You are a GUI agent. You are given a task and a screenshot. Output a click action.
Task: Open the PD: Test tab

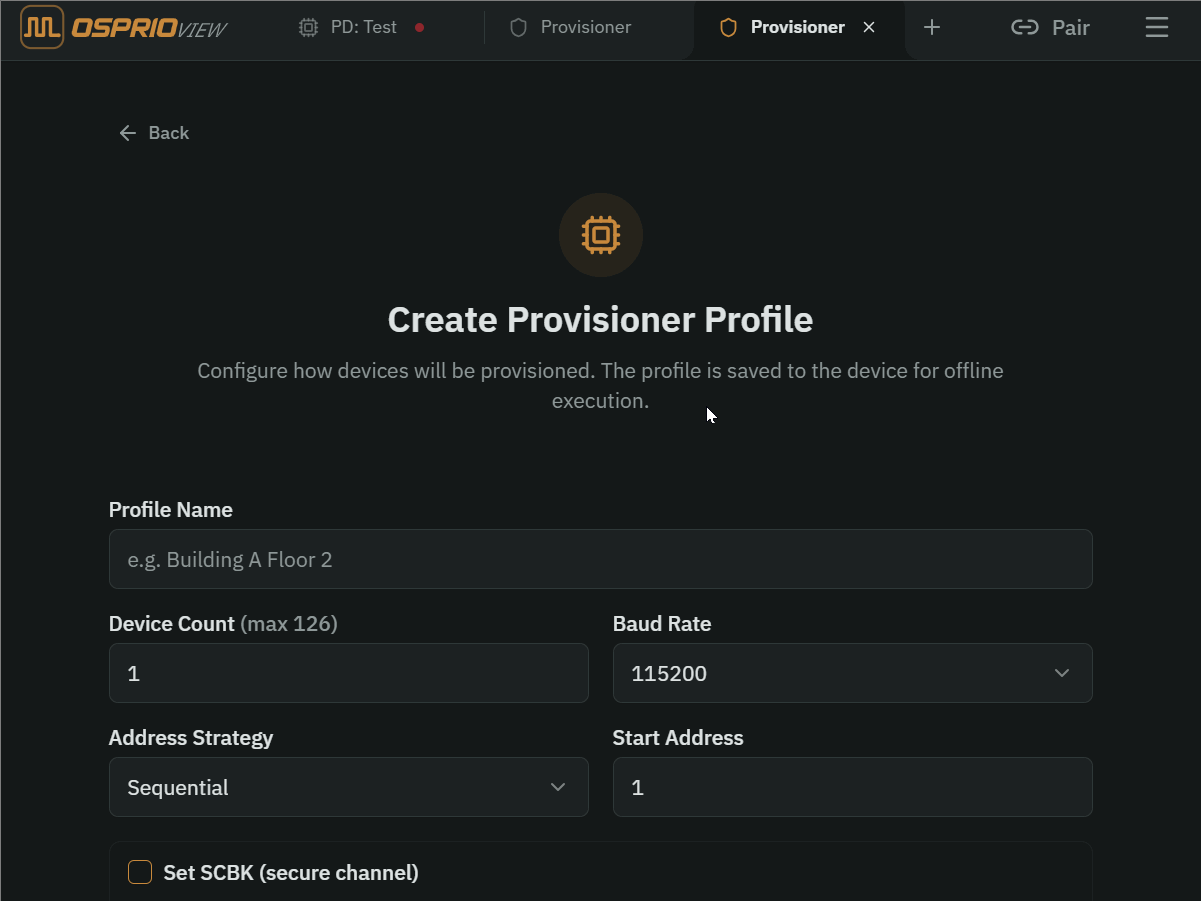click(362, 28)
